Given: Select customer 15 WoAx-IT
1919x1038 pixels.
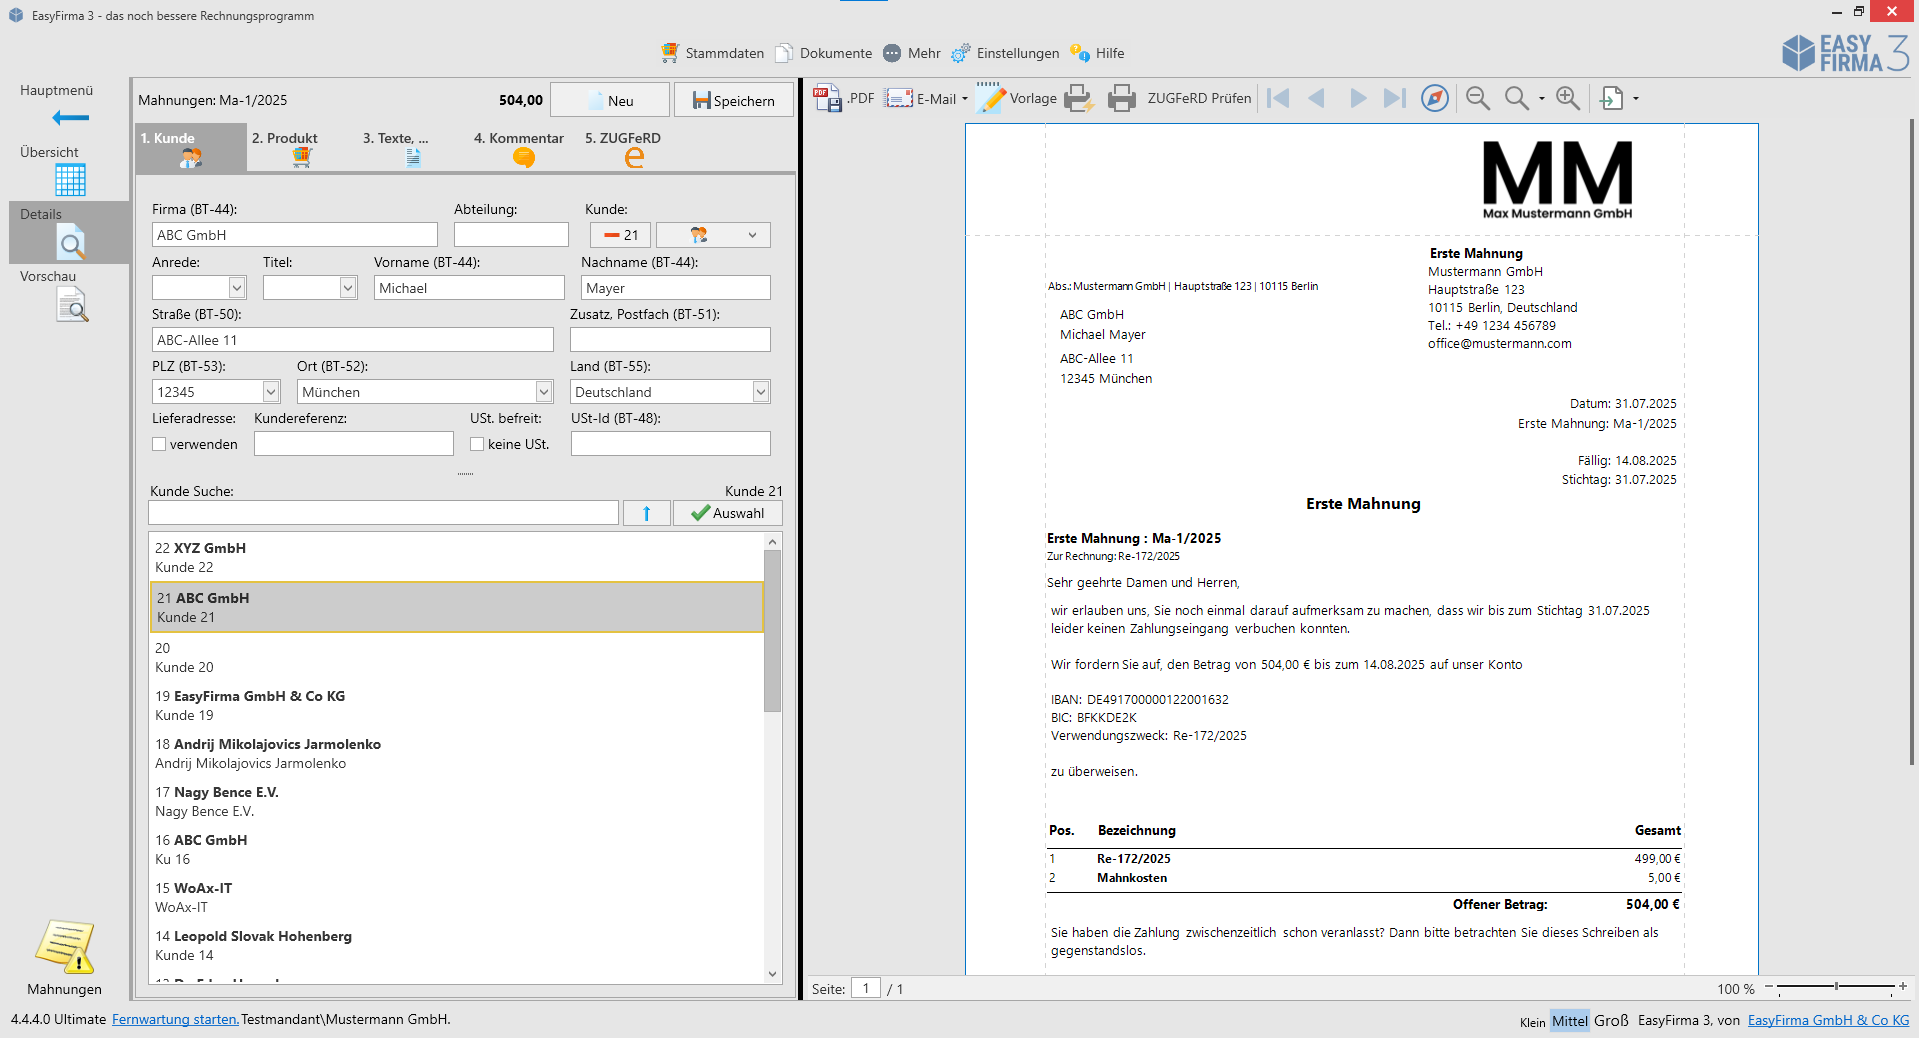Looking at the screenshot, I should (456, 897).
